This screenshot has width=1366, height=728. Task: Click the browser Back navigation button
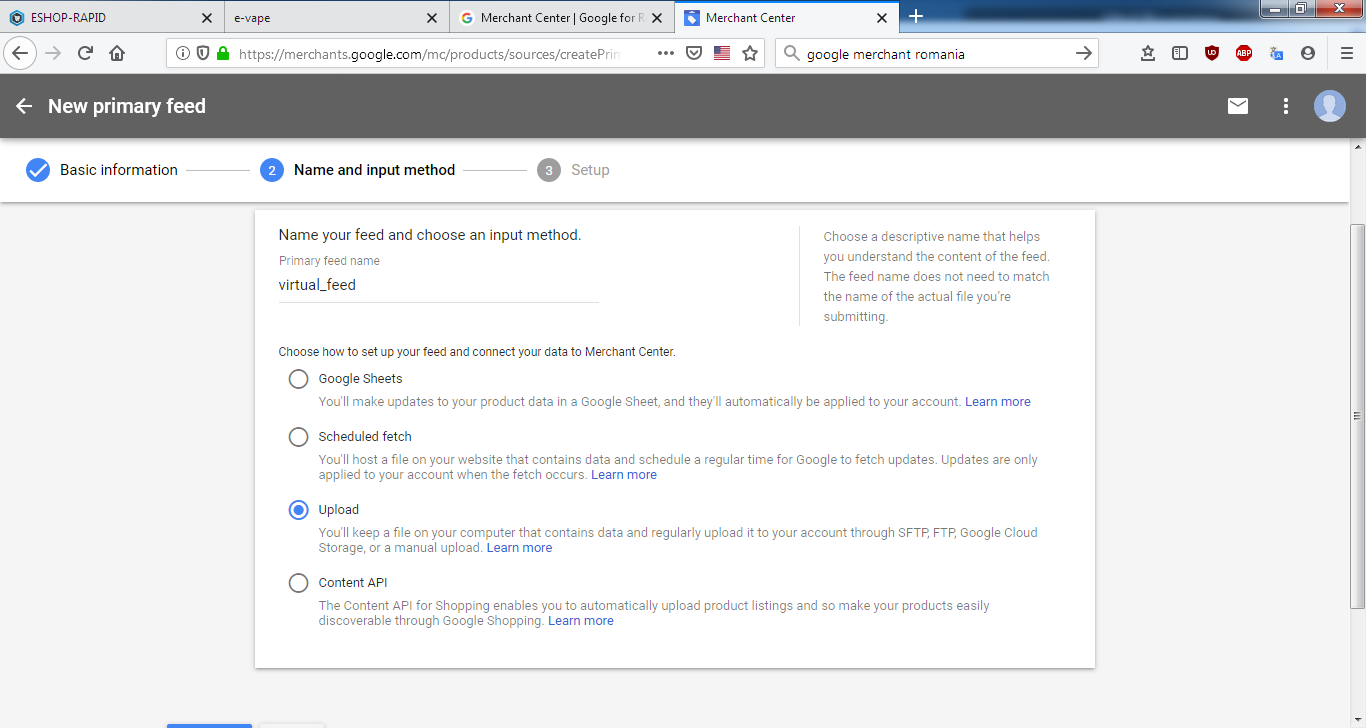click(20, 54)
